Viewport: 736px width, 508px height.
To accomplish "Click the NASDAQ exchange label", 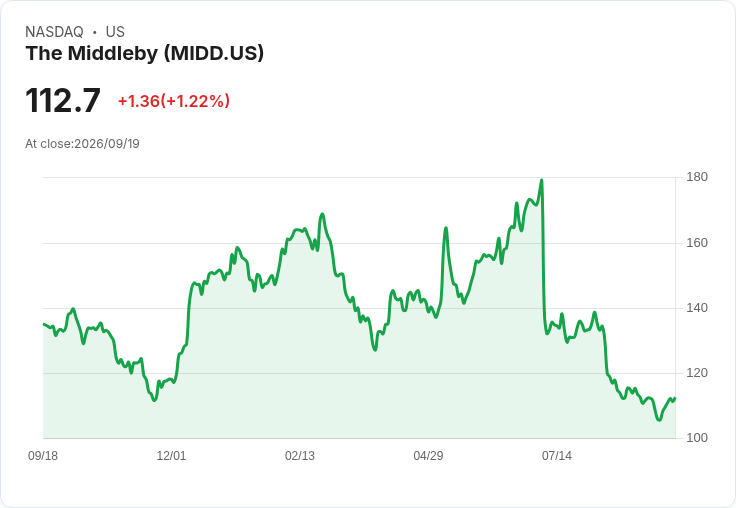I will pyautogui.click(x=54, y=32).
